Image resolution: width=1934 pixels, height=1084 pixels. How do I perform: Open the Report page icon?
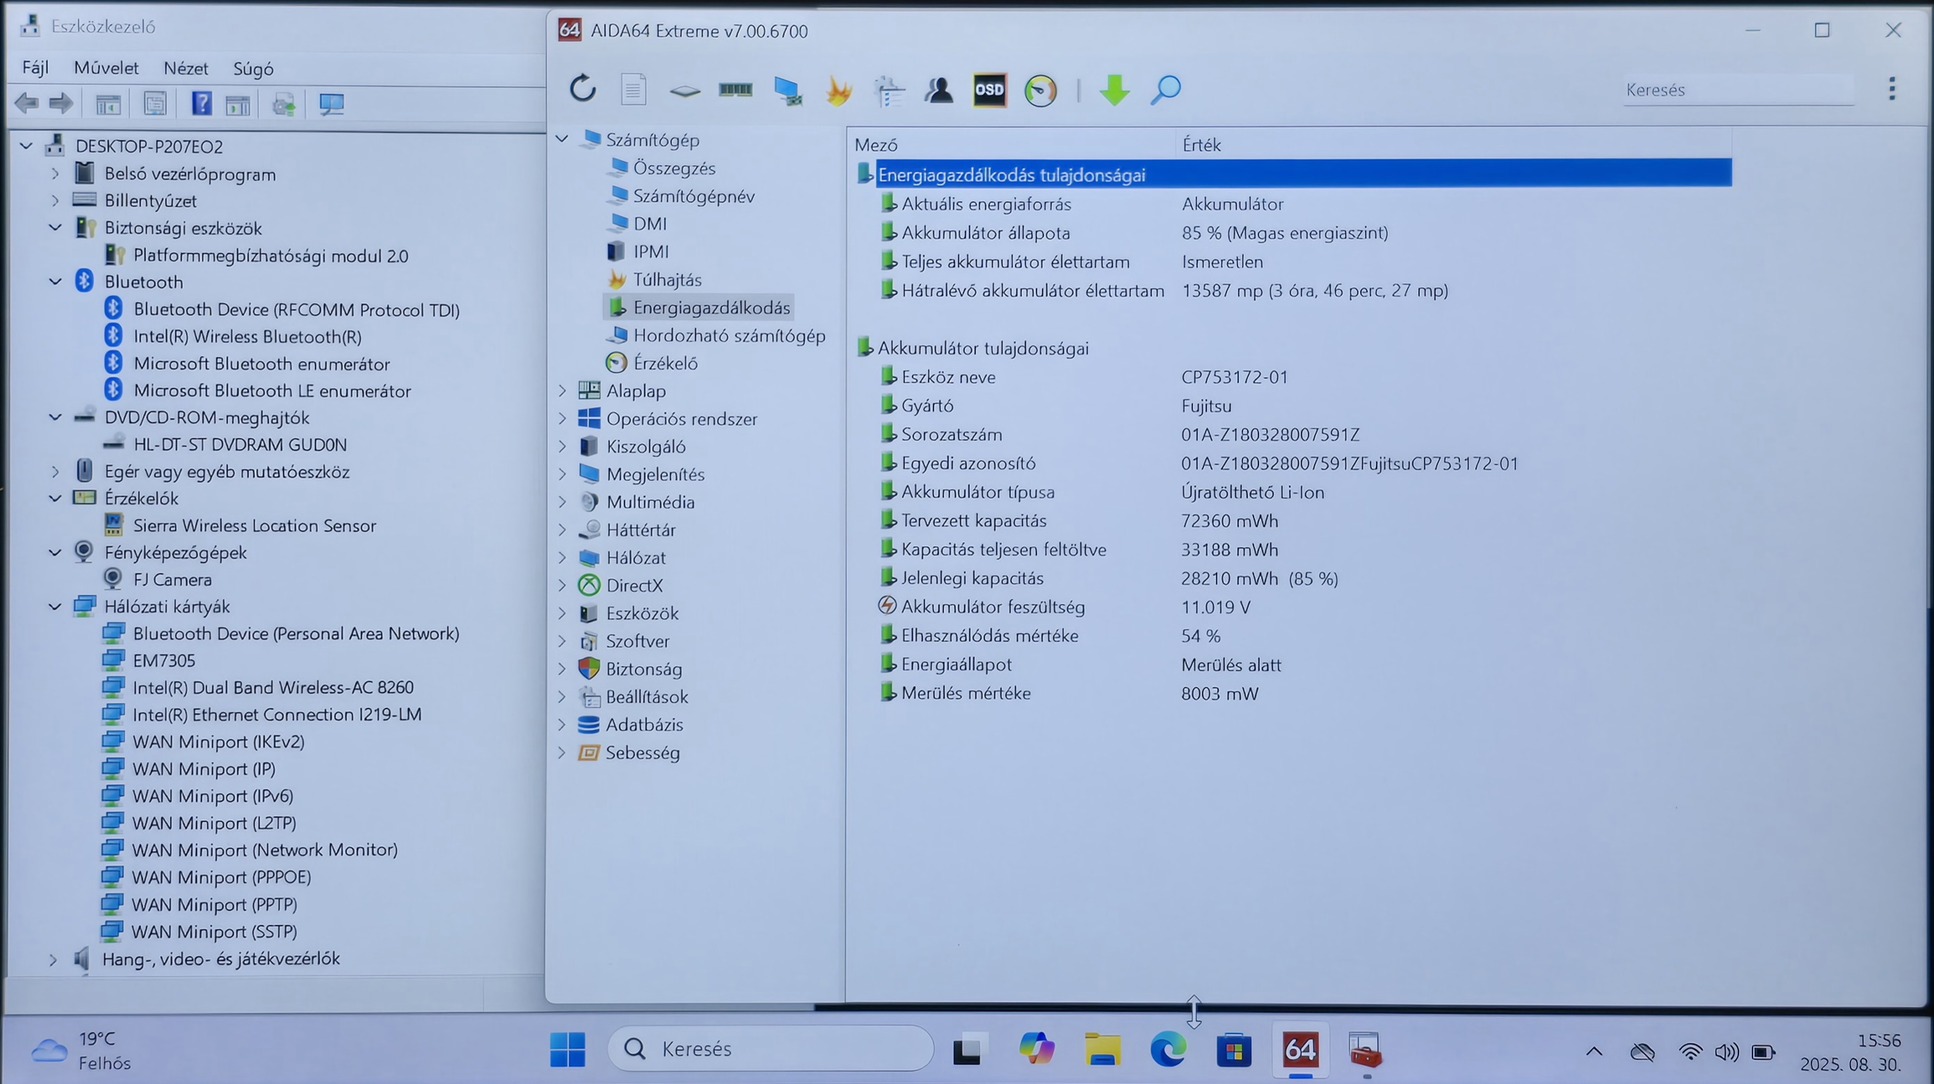(633, 90)
